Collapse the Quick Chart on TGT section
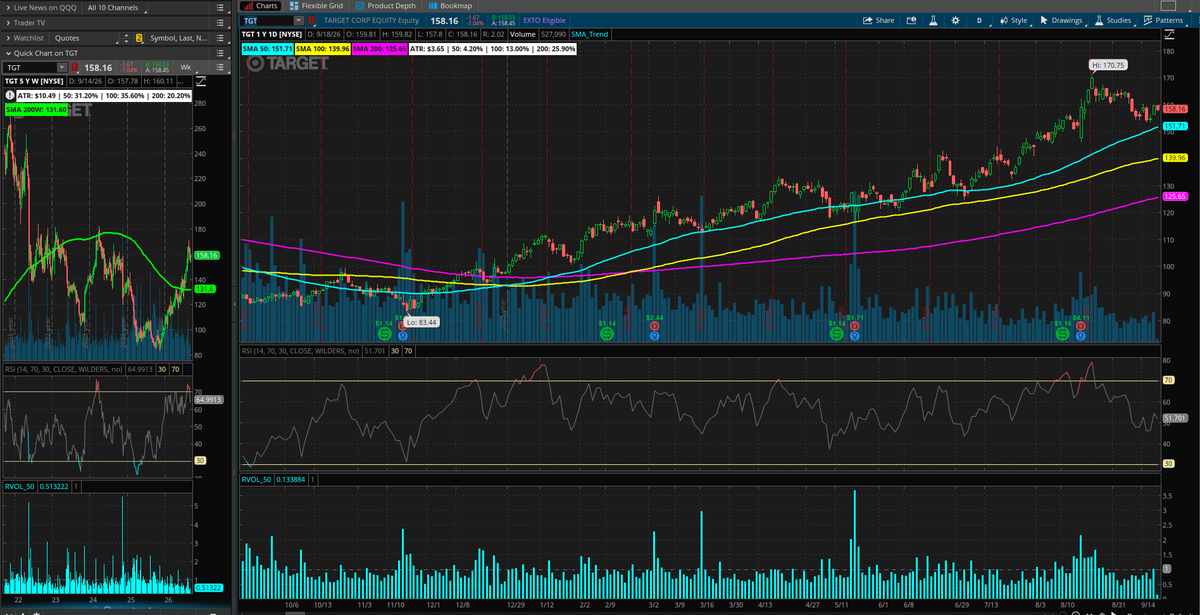This screenshot has height=615, width=1200. [8, 53]
